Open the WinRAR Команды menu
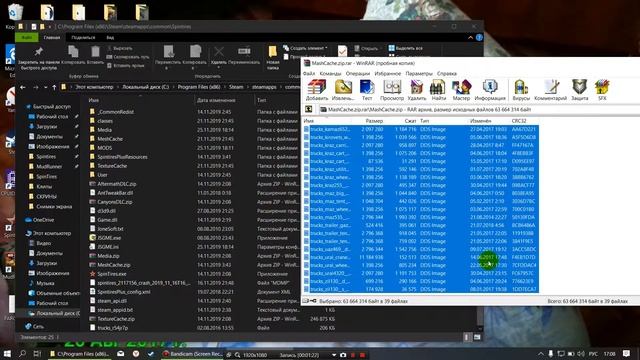 pos(330,73)
